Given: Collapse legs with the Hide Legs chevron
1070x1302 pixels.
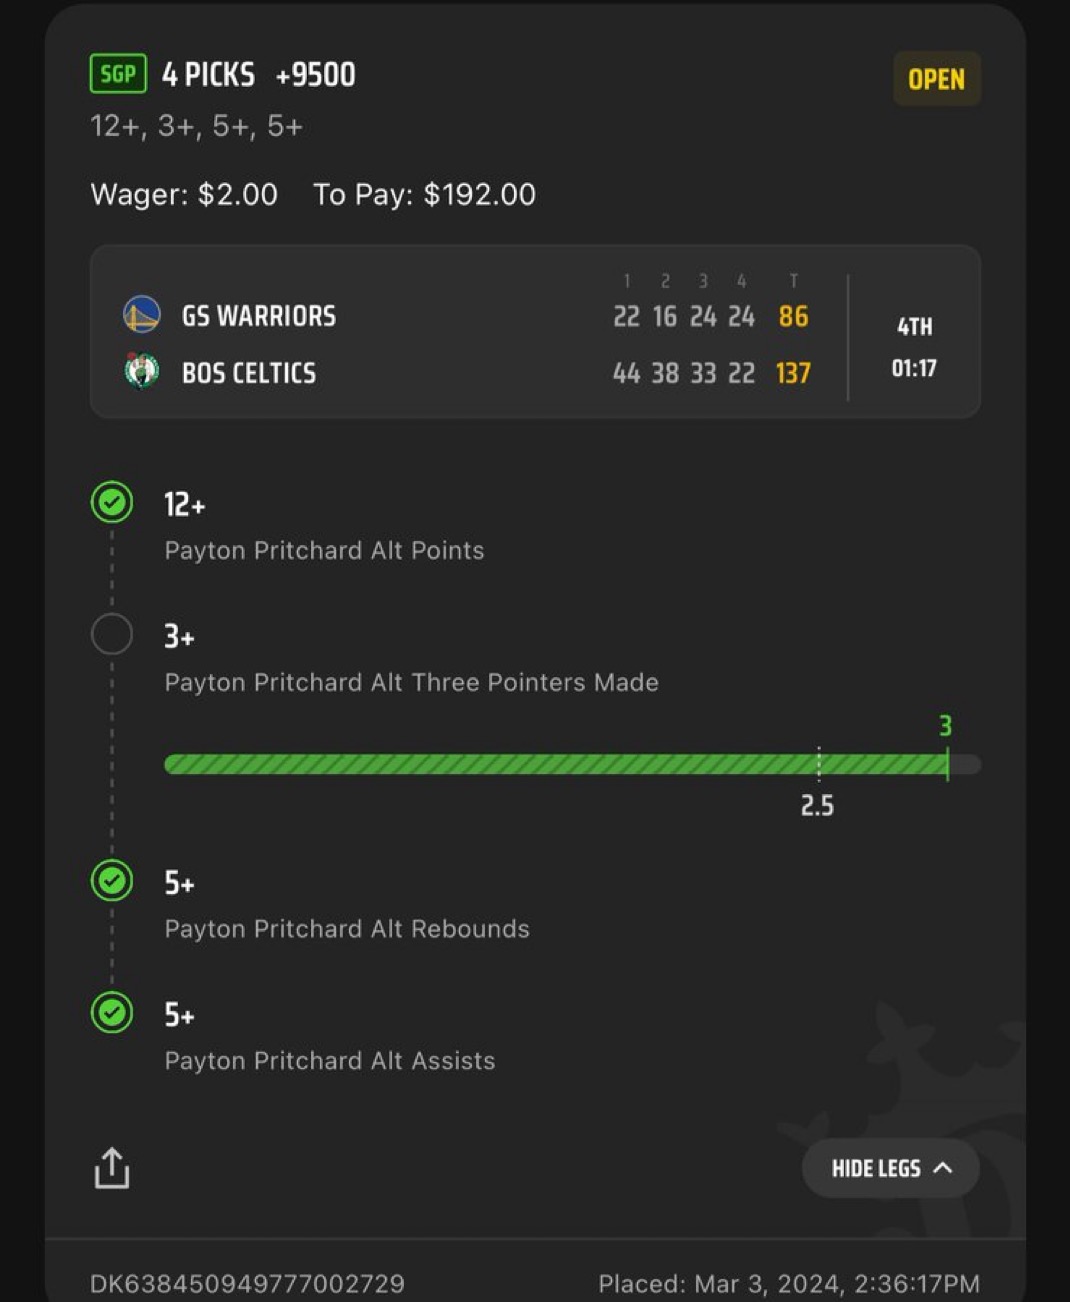Looking at the screenshot, I should coord(943,1168).
